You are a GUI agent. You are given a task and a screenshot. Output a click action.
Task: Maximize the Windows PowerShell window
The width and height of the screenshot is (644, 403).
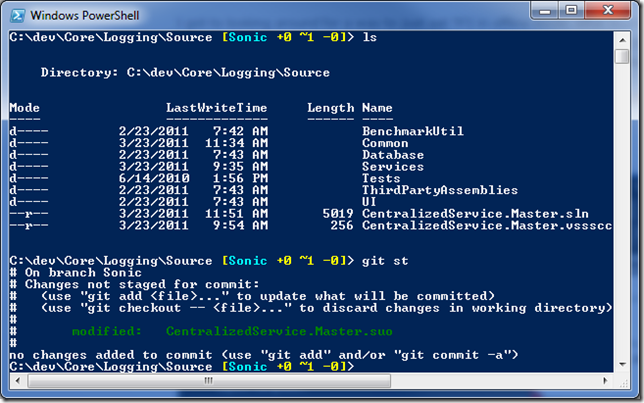pos(572,10)
